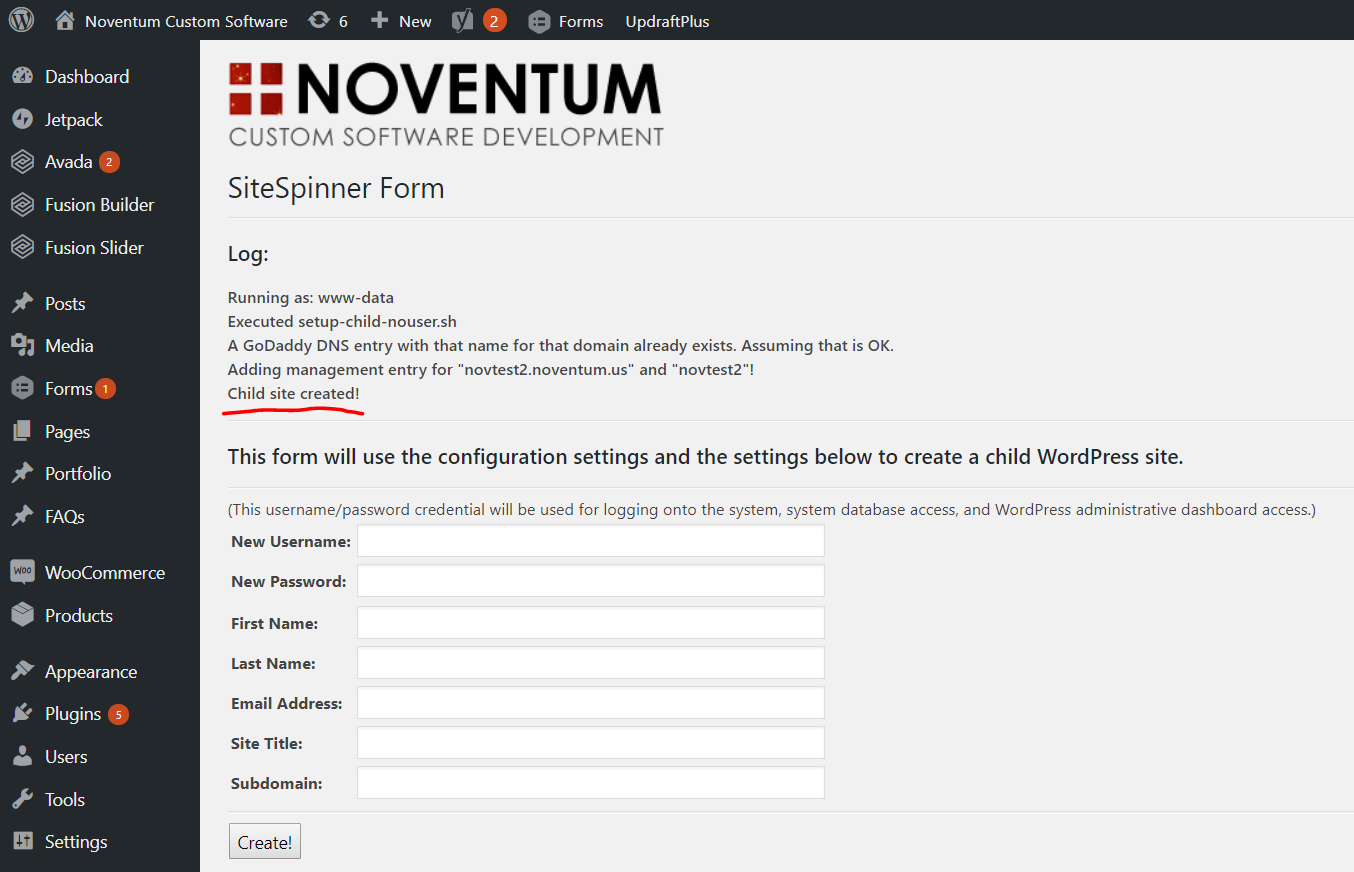Open the Fusion Builder menu

tap(99, 205)
